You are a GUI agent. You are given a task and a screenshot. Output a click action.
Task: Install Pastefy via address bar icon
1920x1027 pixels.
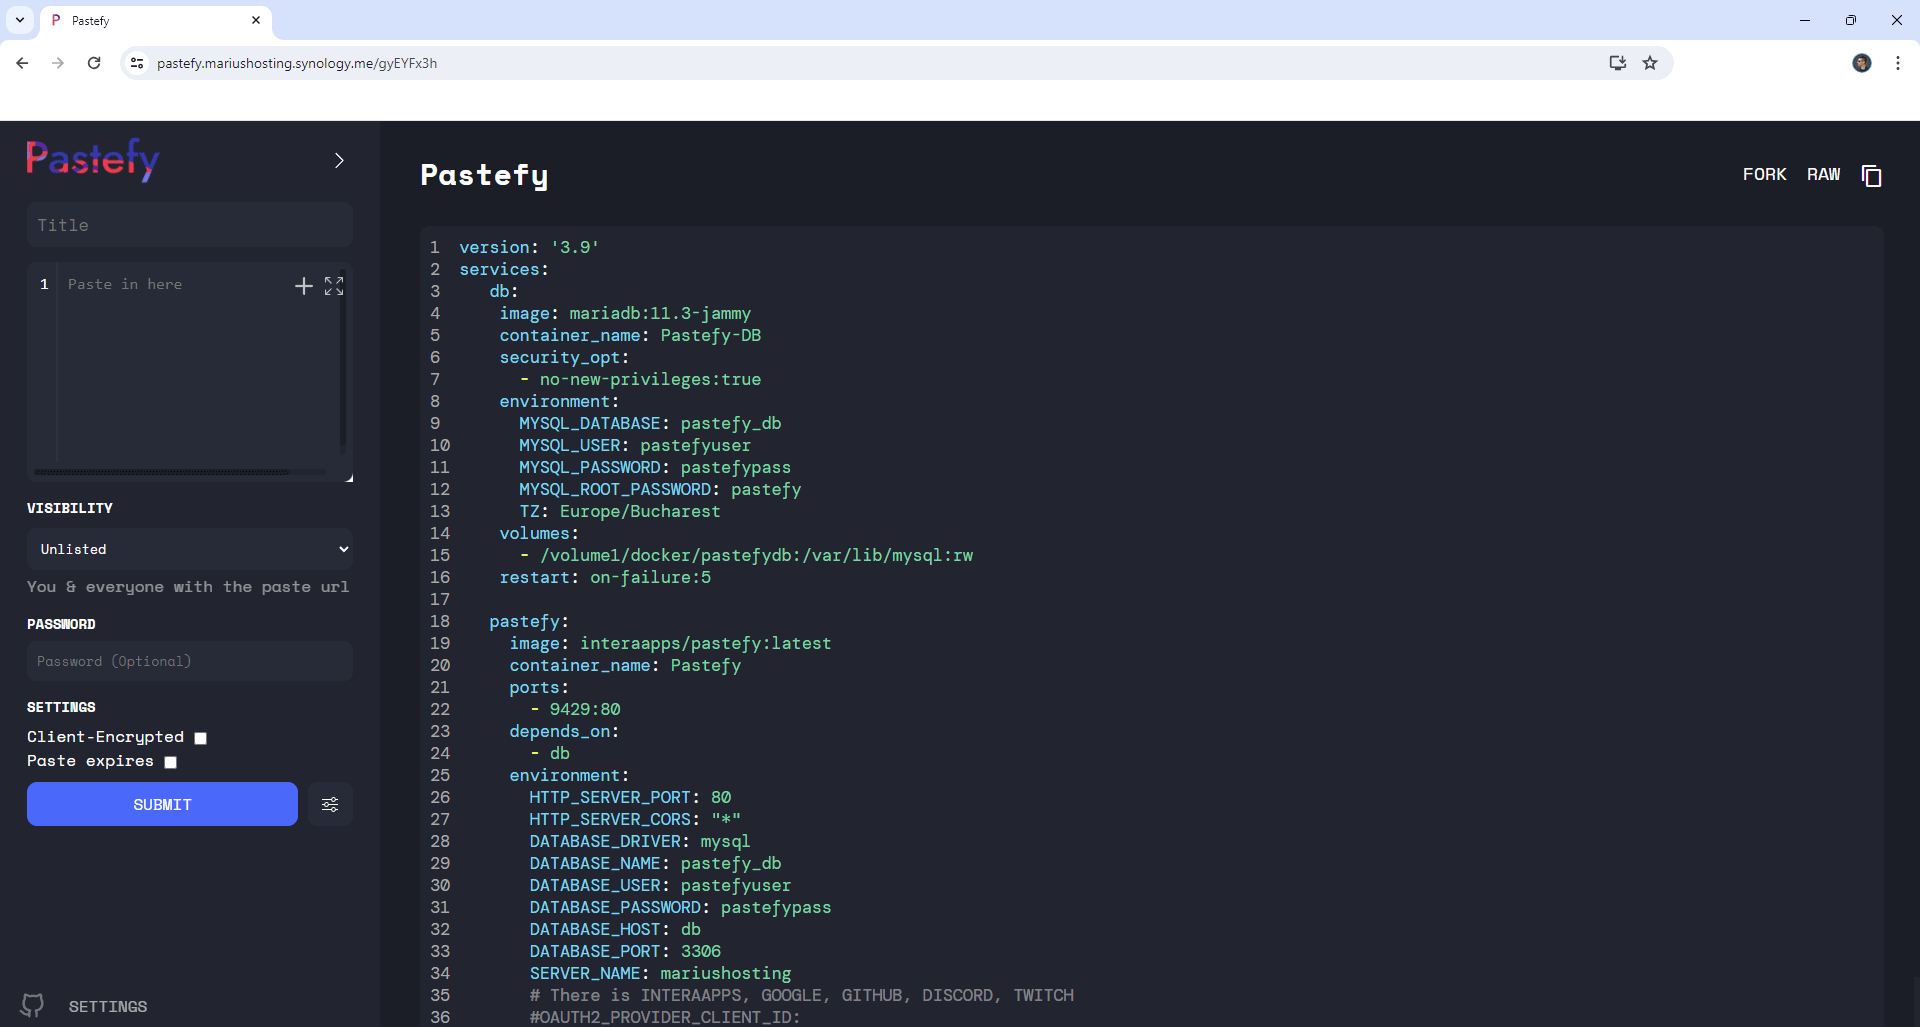tap(1618, 63)
